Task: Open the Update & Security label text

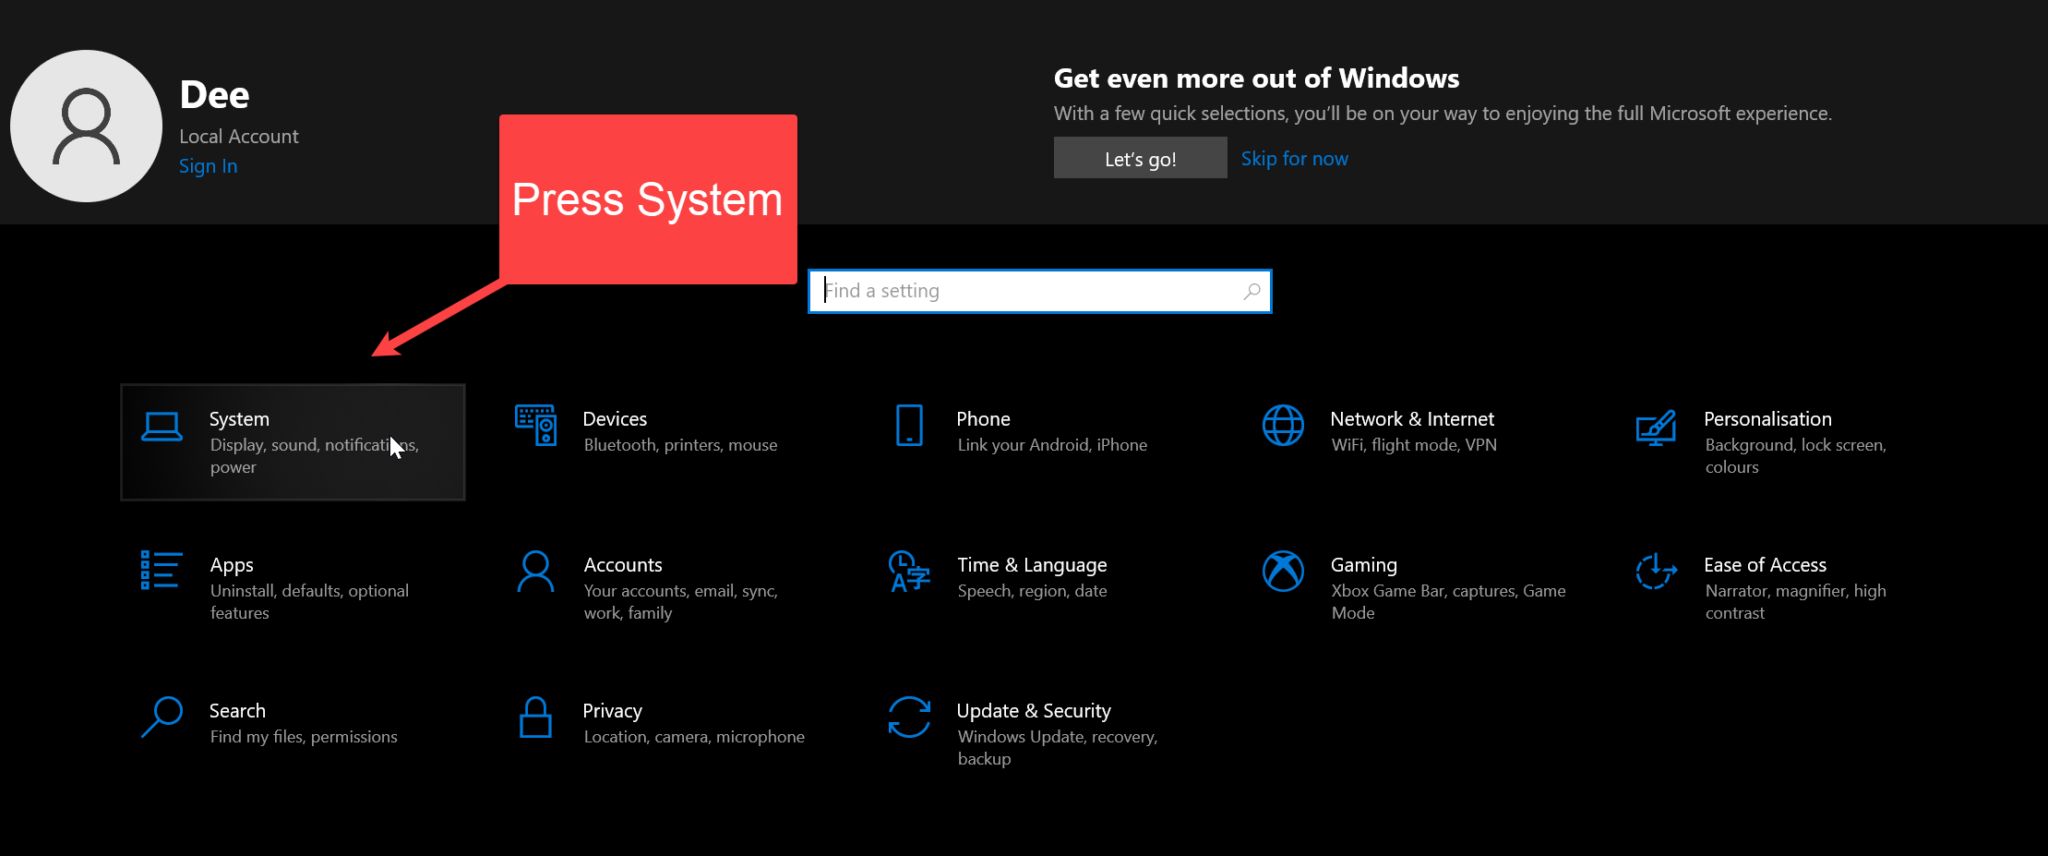Action: tap(1033, 711)
